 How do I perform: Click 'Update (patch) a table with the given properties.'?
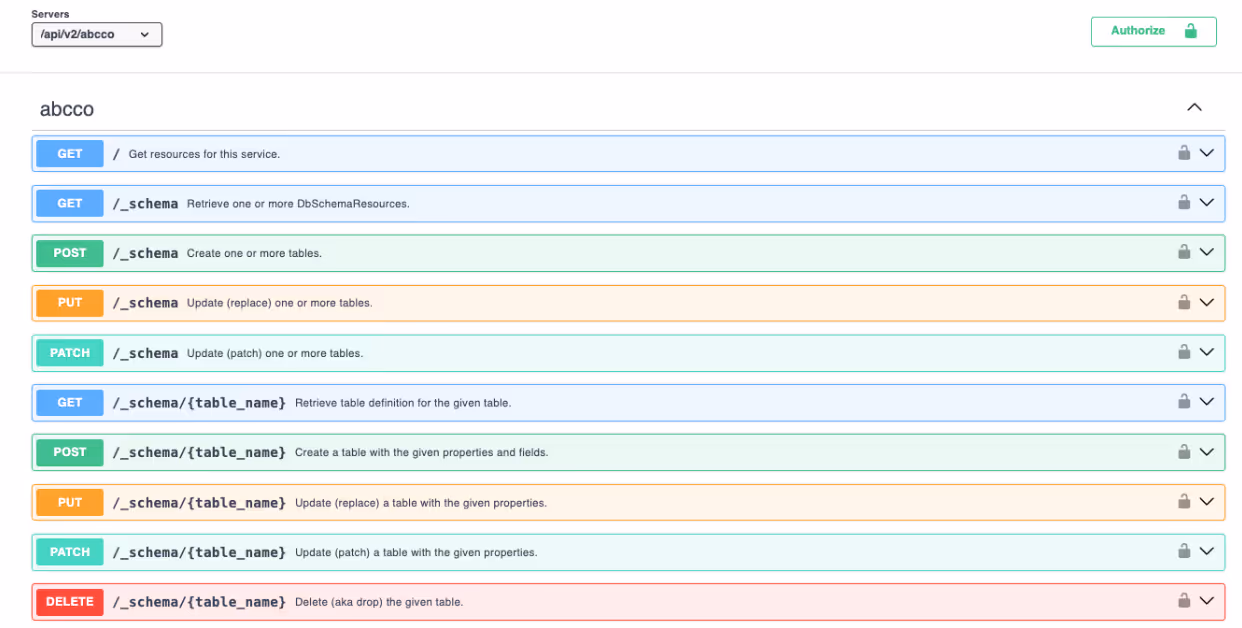(x=416, y=552)
